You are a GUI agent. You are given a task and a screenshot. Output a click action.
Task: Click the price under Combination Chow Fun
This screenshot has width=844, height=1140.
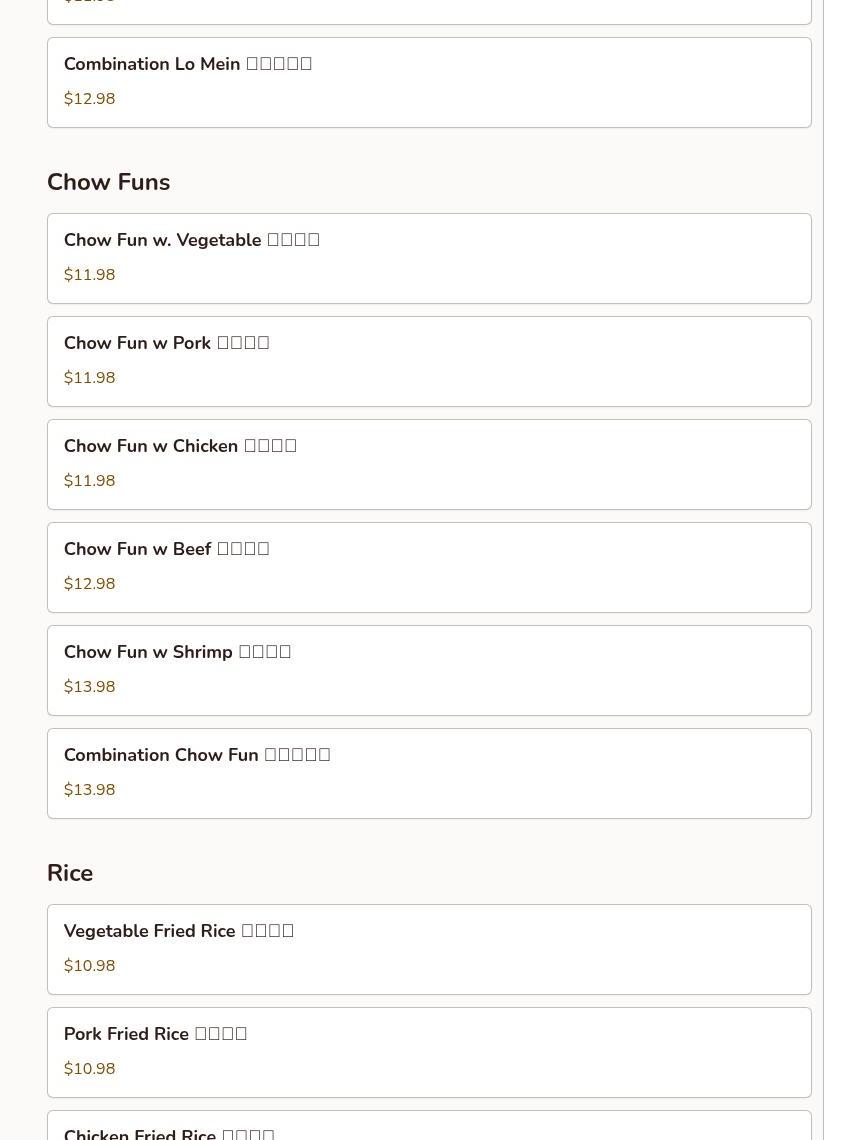coord(90,790)
